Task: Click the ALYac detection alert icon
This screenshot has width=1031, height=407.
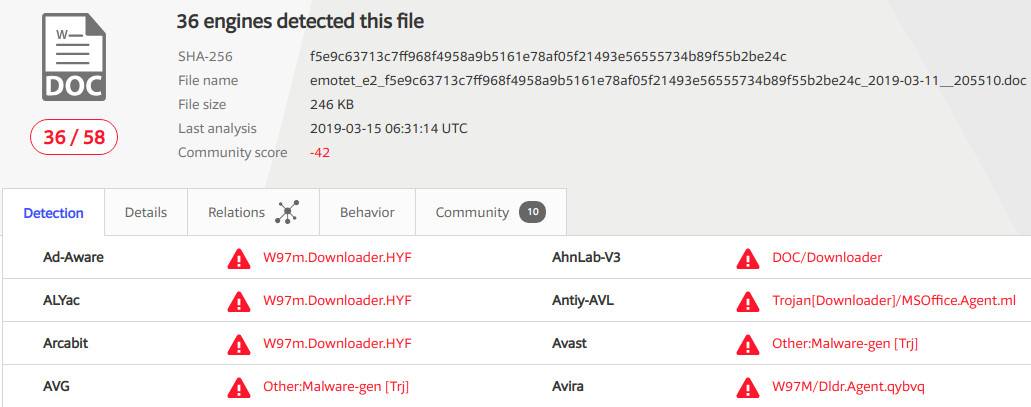Action: pos(239,301)
